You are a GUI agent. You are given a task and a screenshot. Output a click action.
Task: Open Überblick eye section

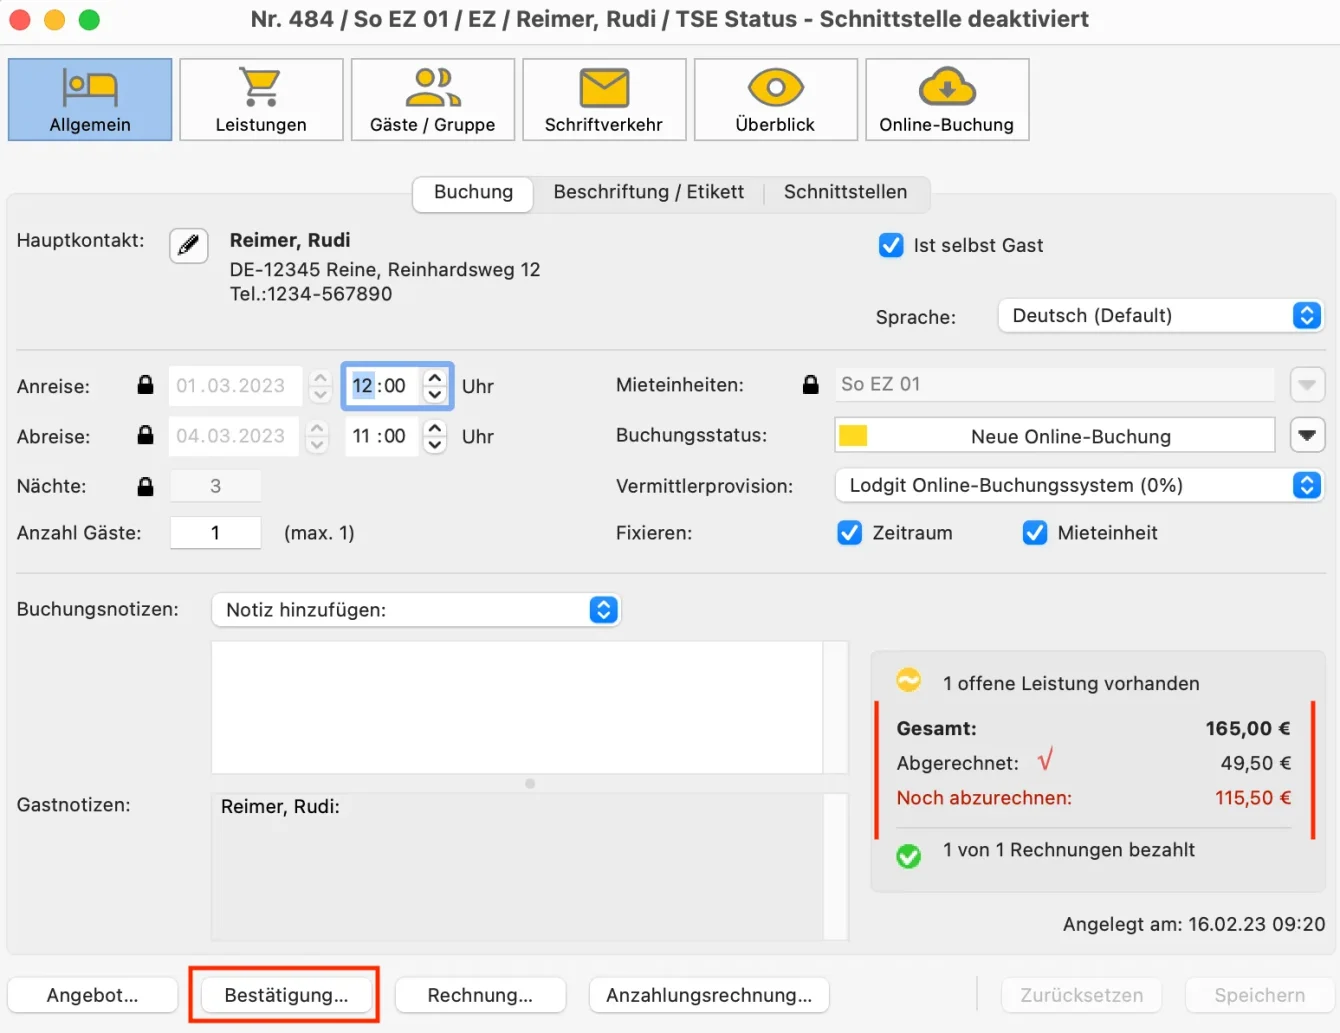click(776, 99)
